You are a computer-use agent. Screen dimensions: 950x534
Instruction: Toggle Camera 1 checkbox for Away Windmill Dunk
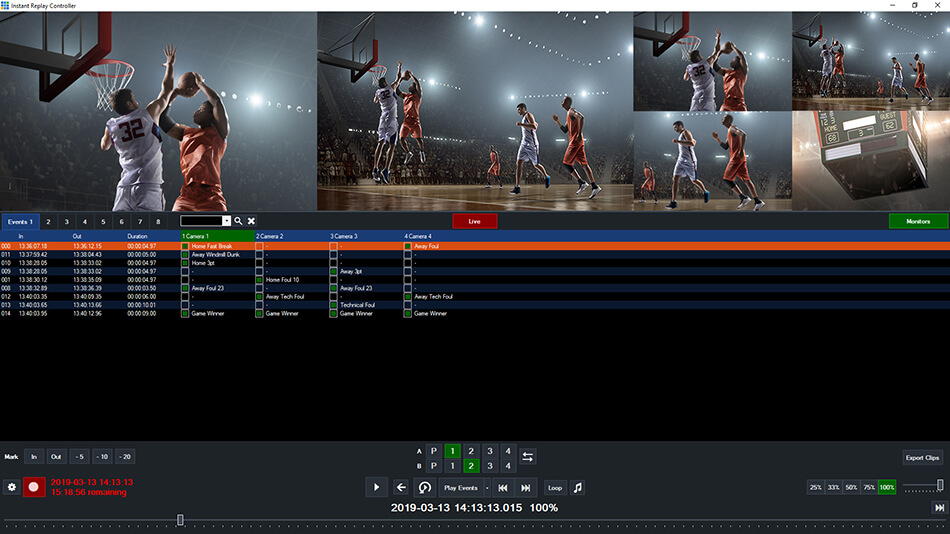(184, 254)
